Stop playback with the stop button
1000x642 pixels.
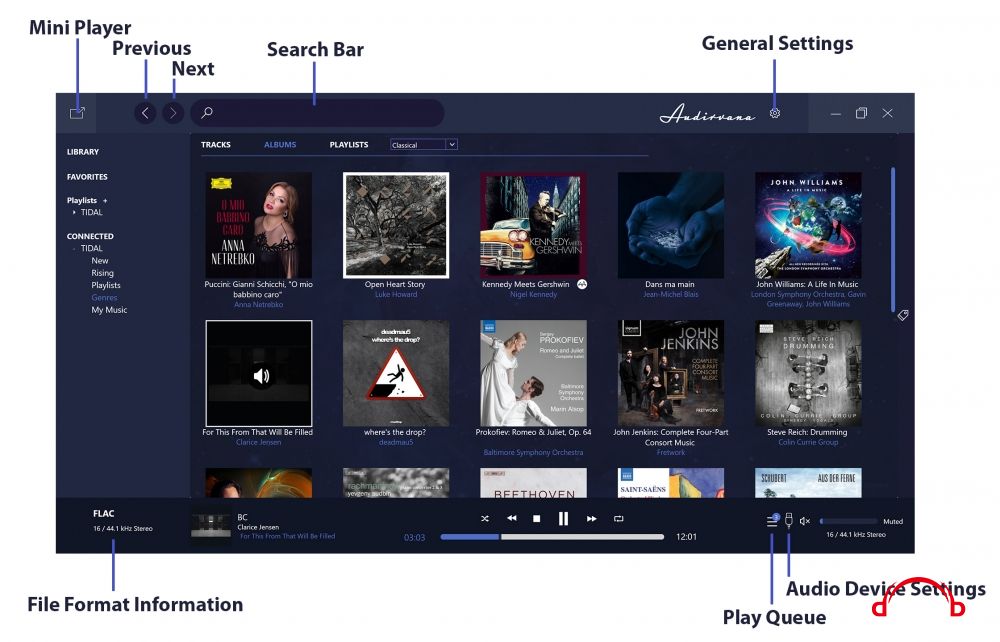click(536, 519)
